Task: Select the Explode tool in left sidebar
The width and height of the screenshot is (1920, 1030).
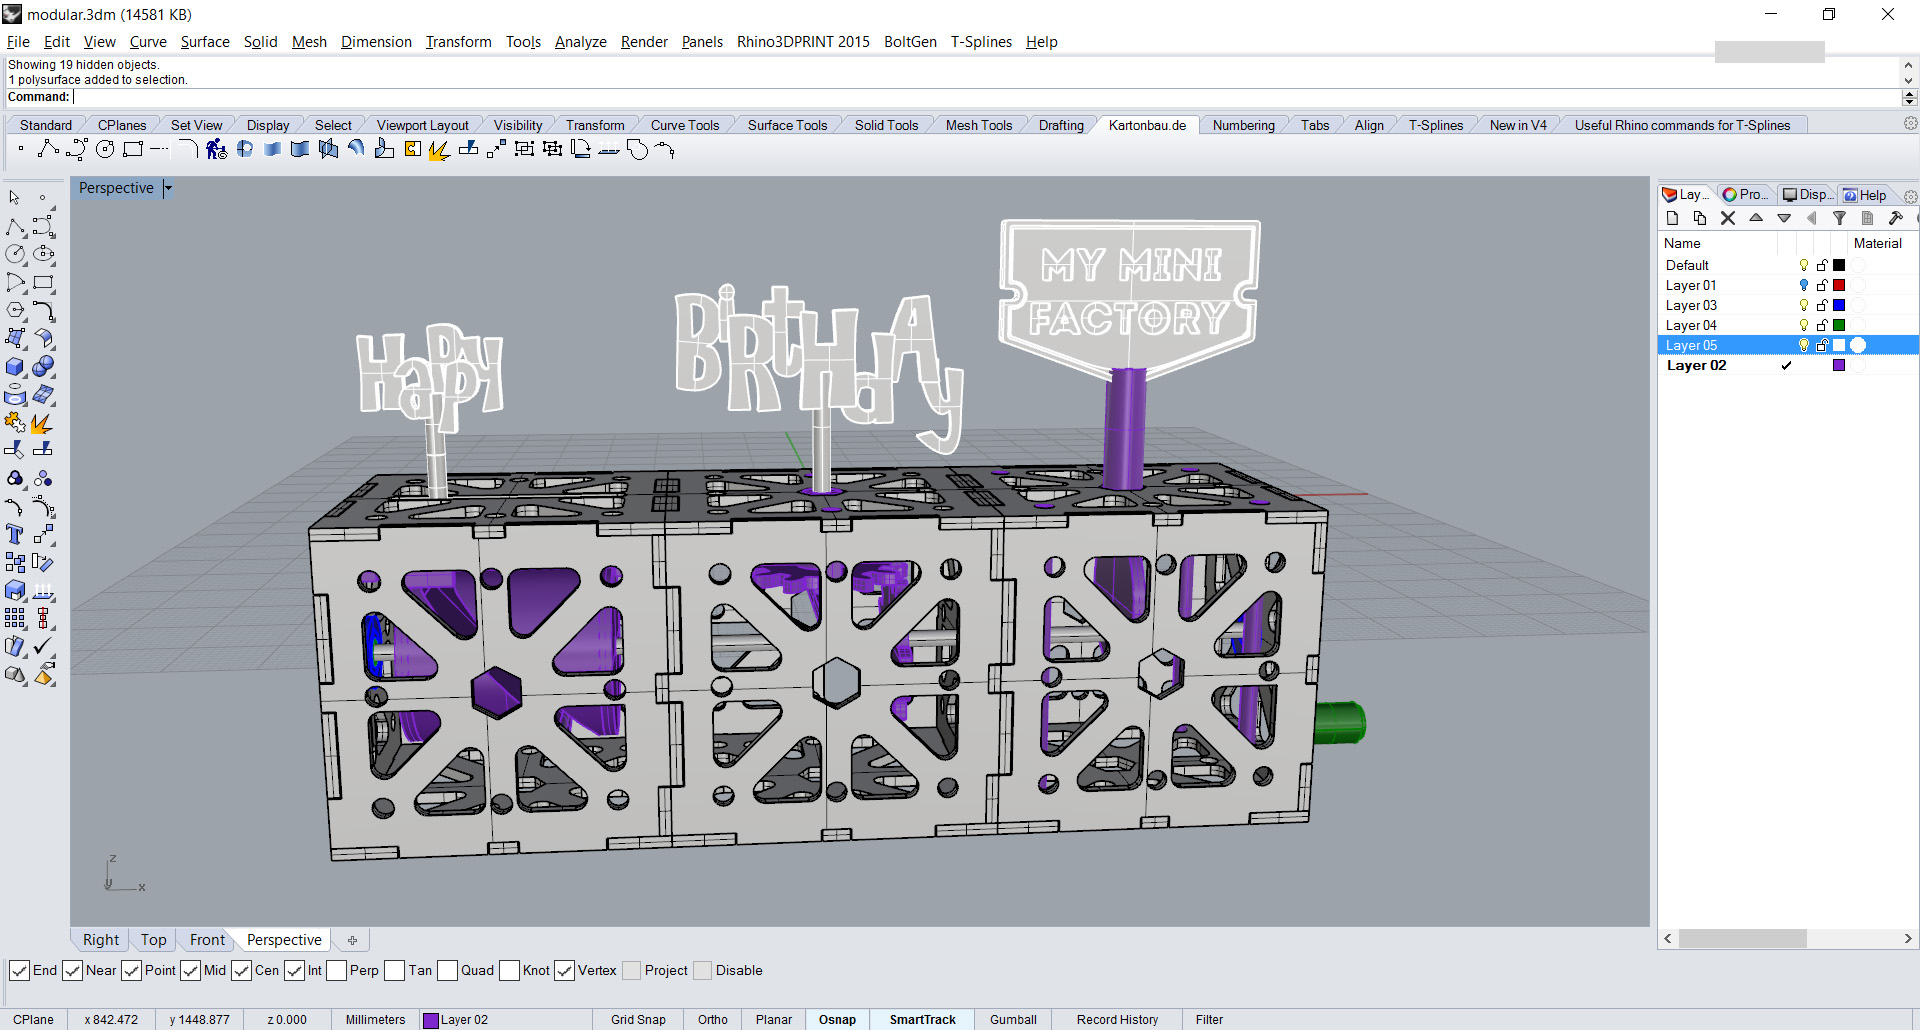Action: click(x=42, y=424)
